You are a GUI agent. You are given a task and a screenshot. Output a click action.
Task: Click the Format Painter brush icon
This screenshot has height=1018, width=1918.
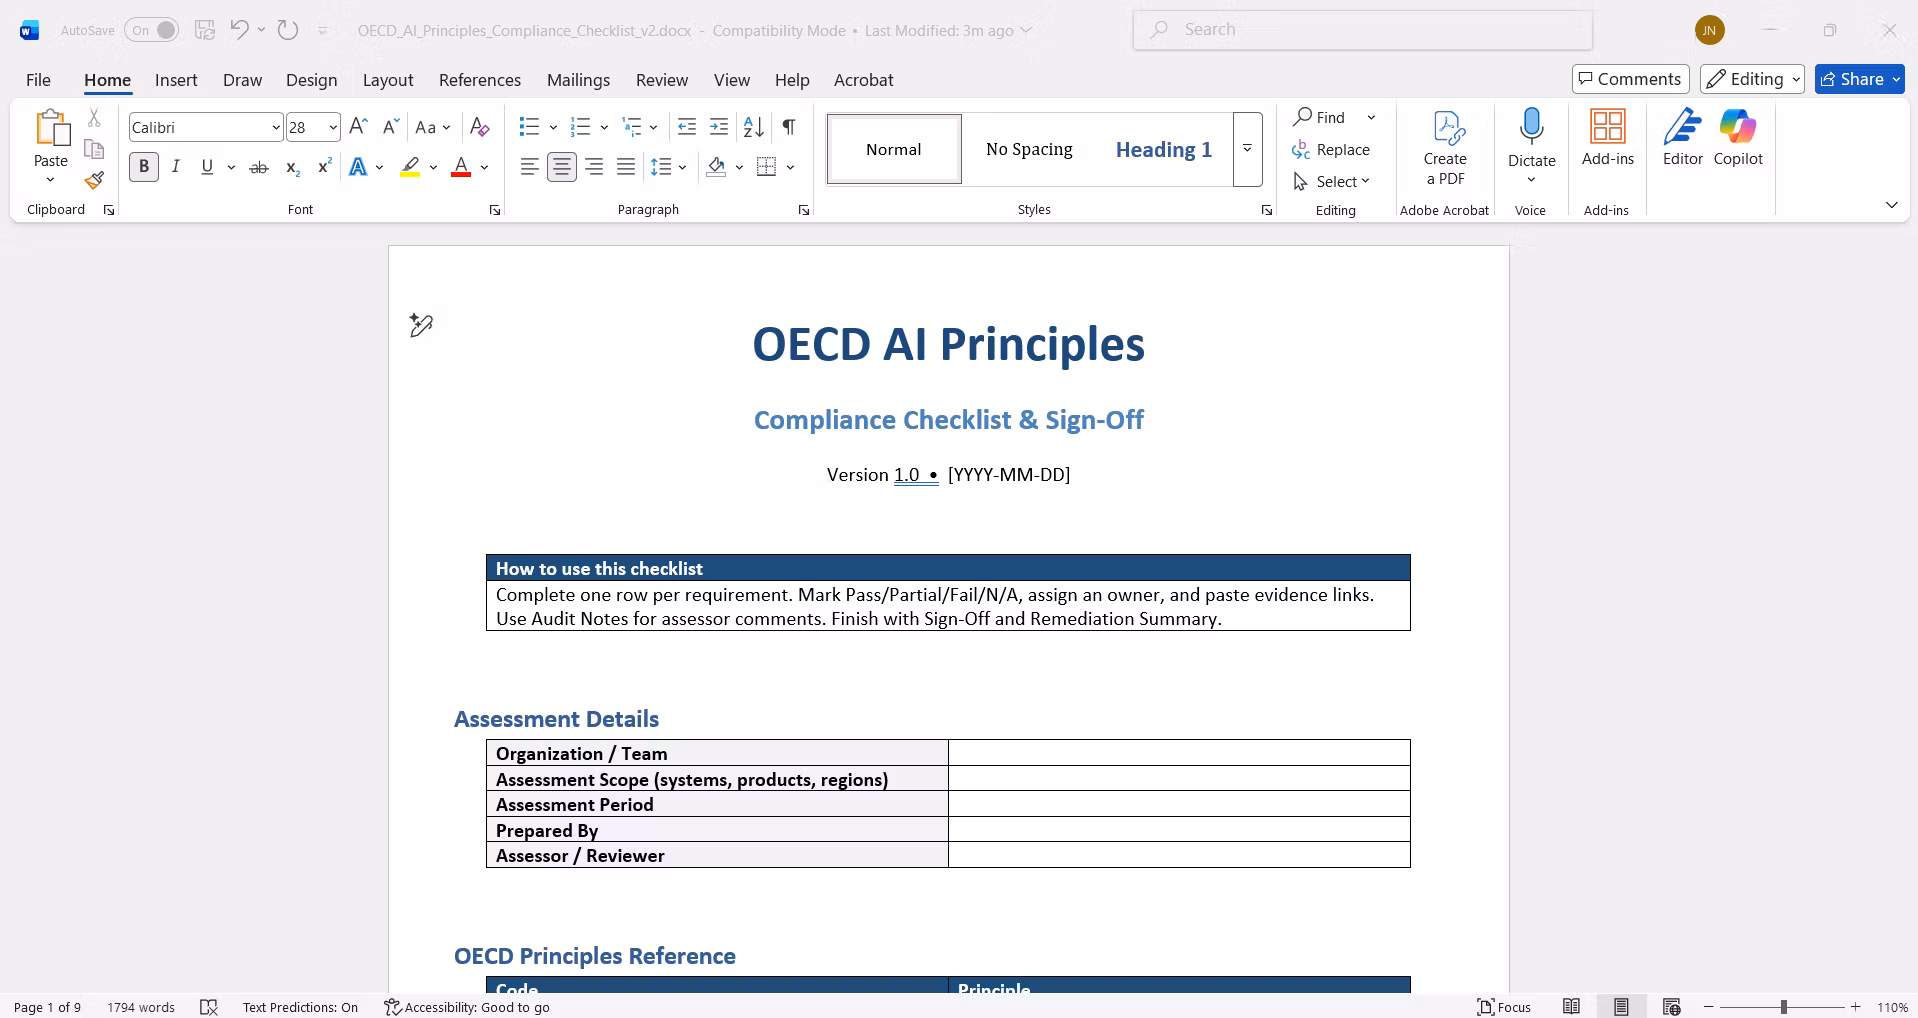94,181
